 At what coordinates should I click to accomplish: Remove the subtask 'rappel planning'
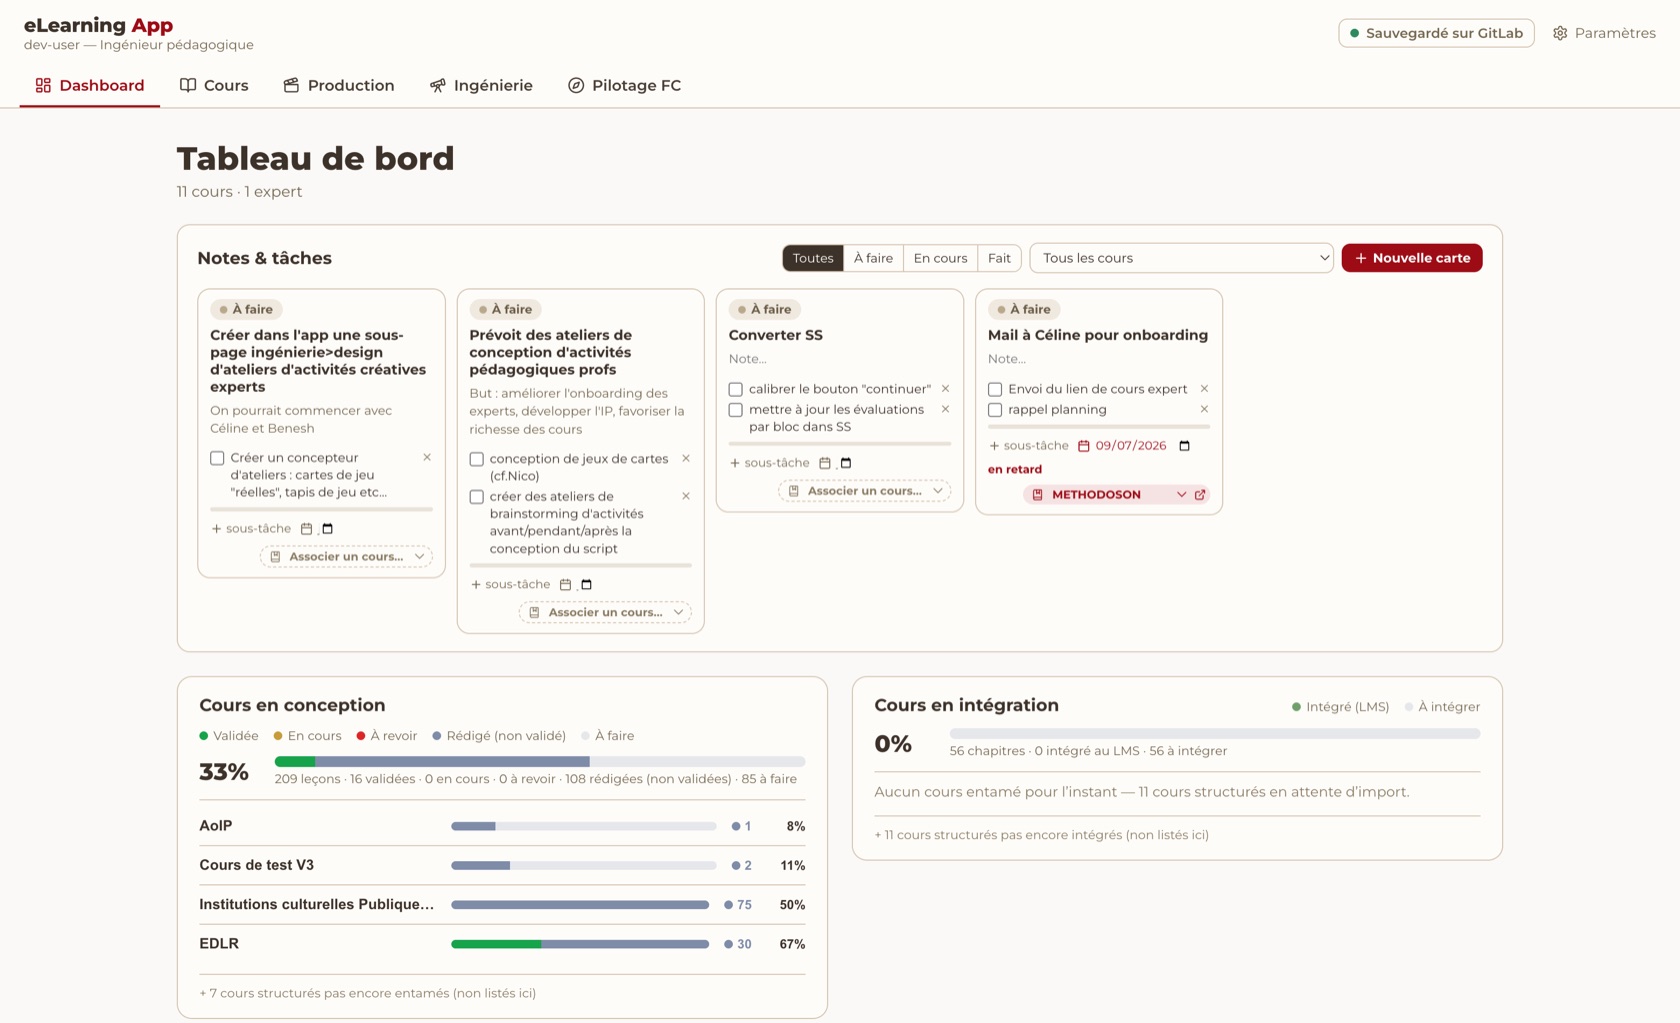point(1204,409)
